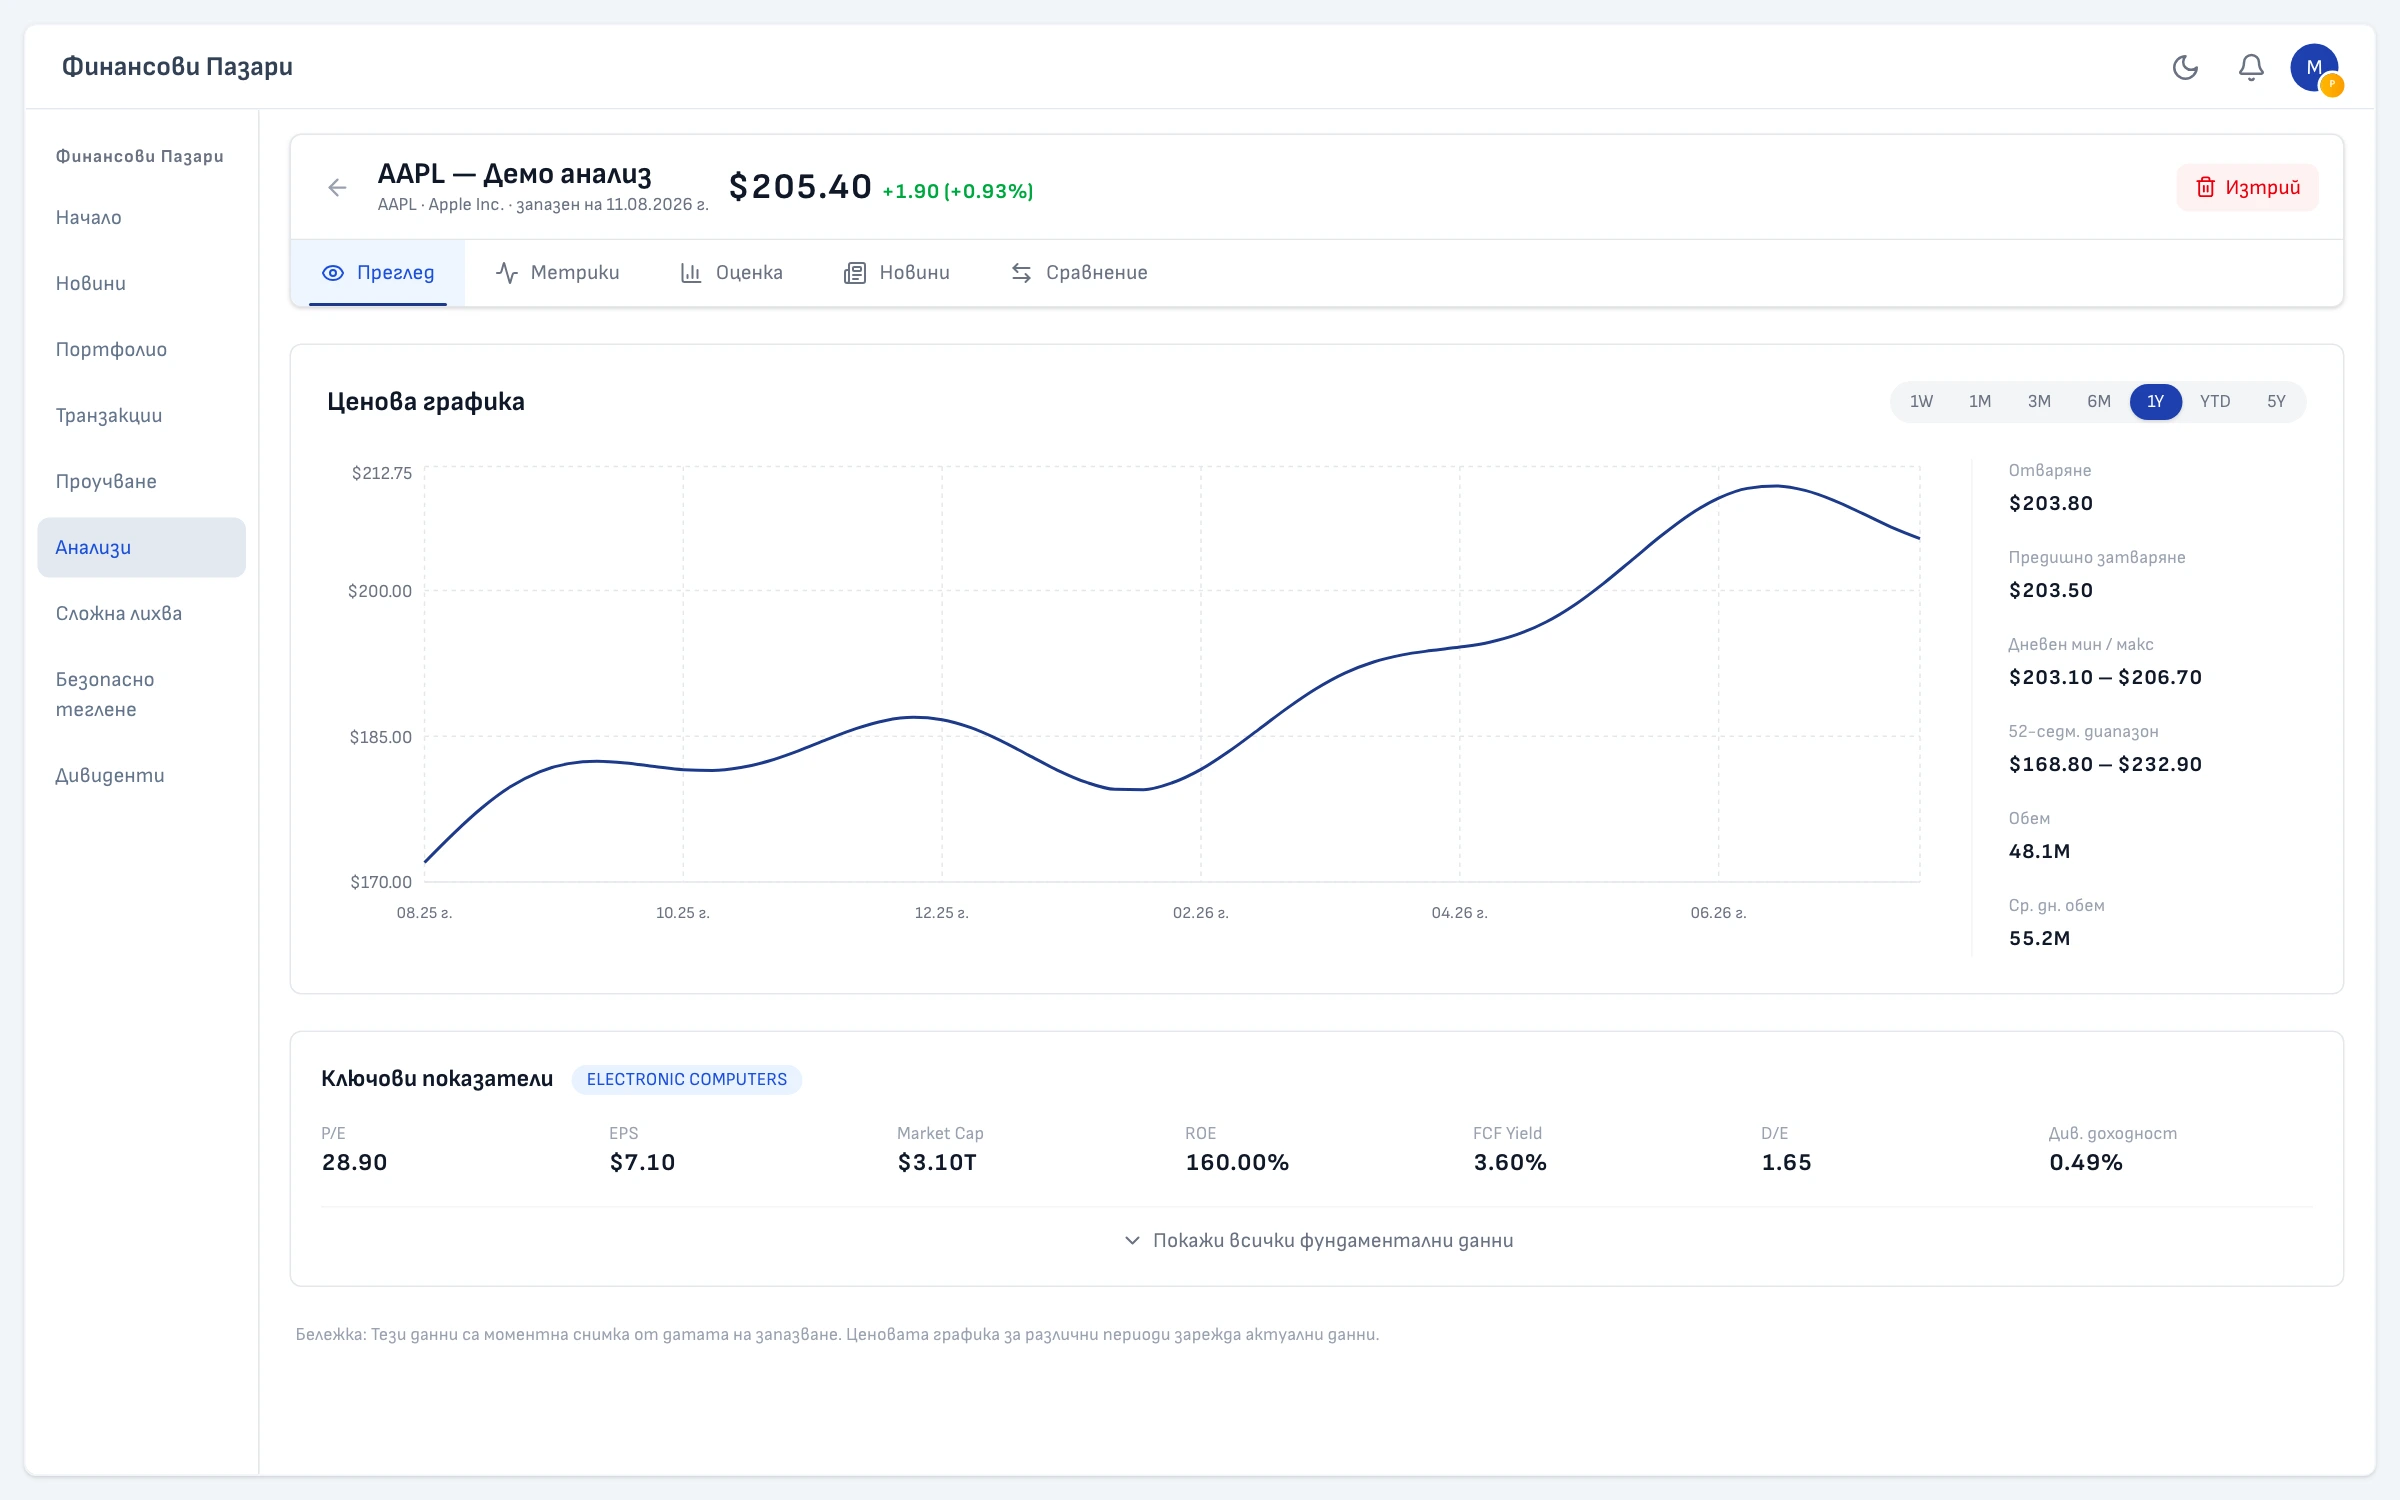The width and height of the screenshot is (2400, 1500).
Task: Open Новини in the sidebar
Action: (141, 283)
